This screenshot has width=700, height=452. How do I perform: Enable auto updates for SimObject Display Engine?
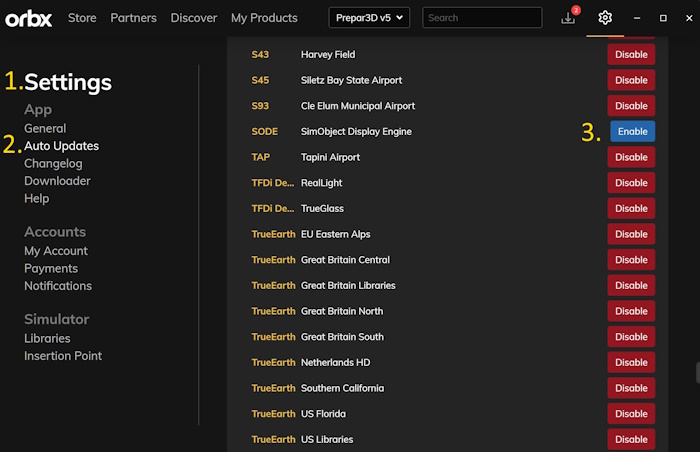[633, 132]
